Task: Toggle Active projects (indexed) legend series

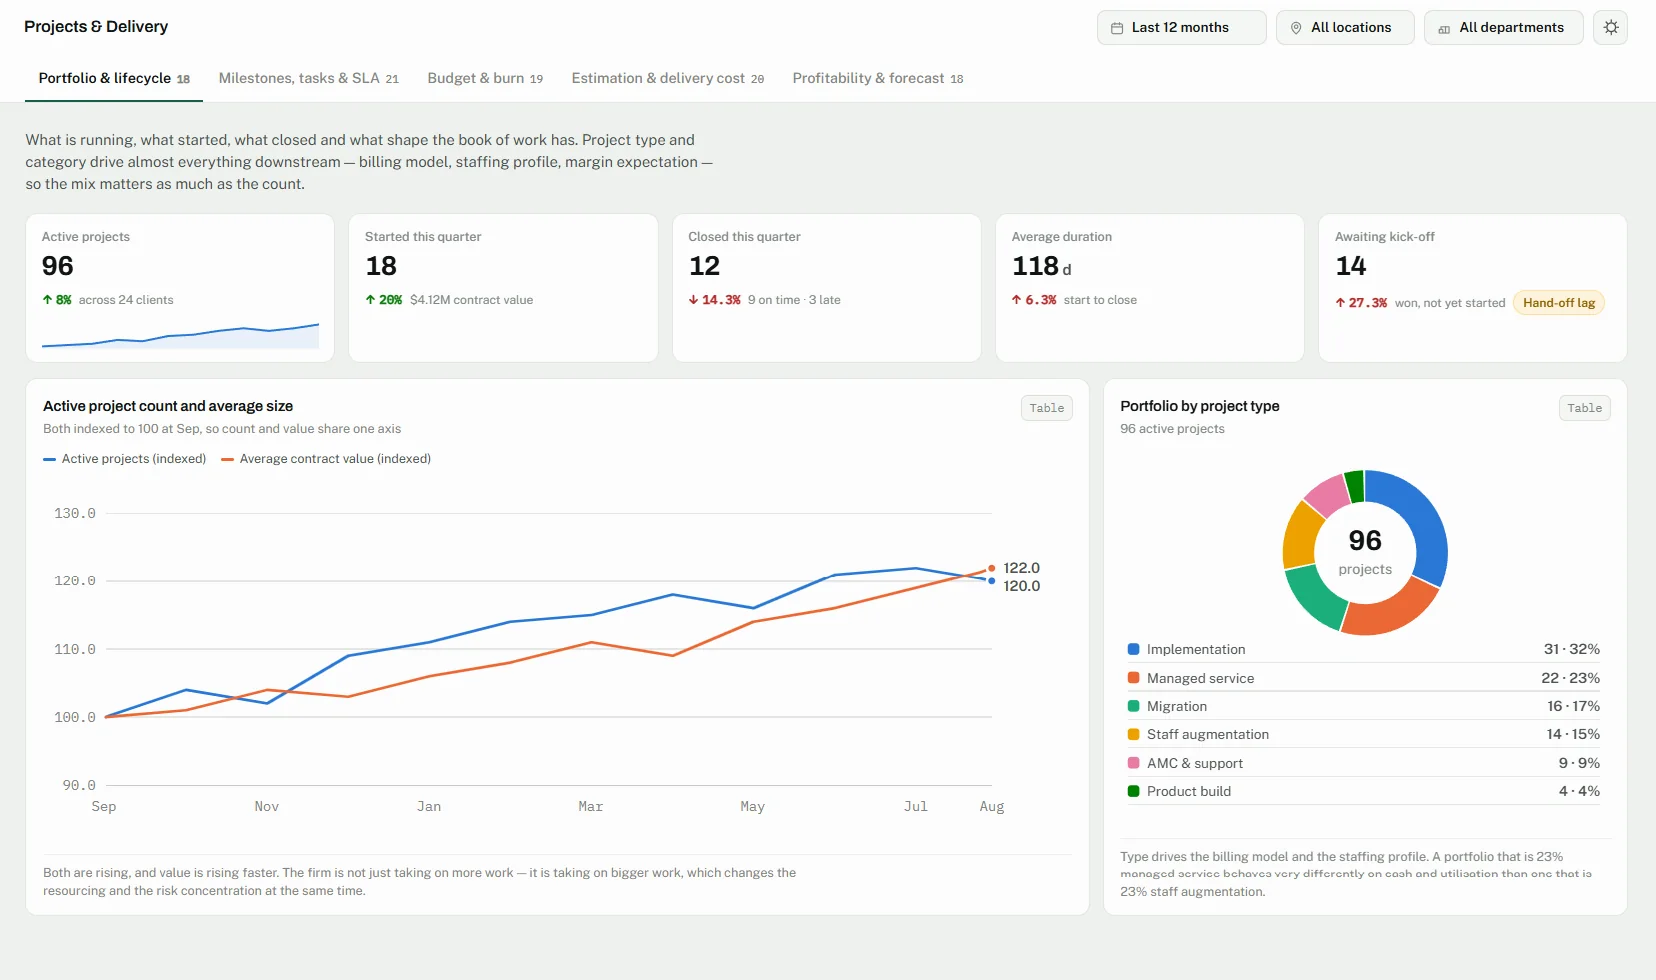Action: click(125, 459)
